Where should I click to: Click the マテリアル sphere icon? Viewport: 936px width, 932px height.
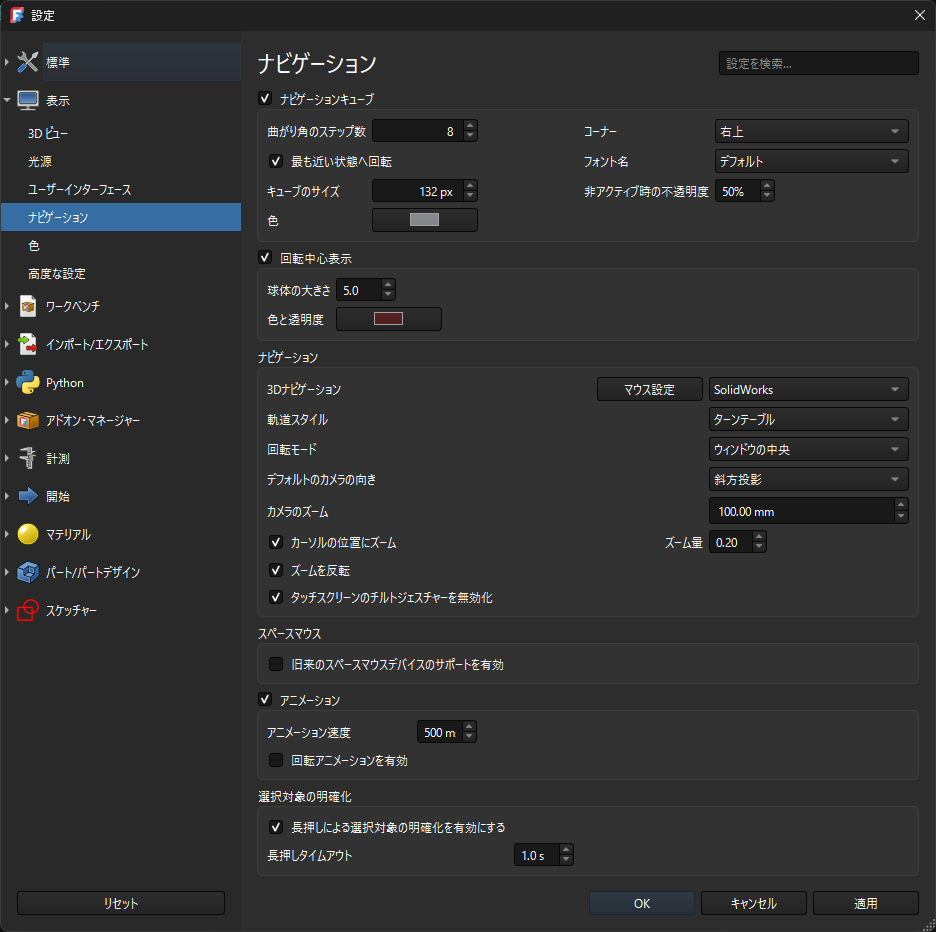(27, 534)
